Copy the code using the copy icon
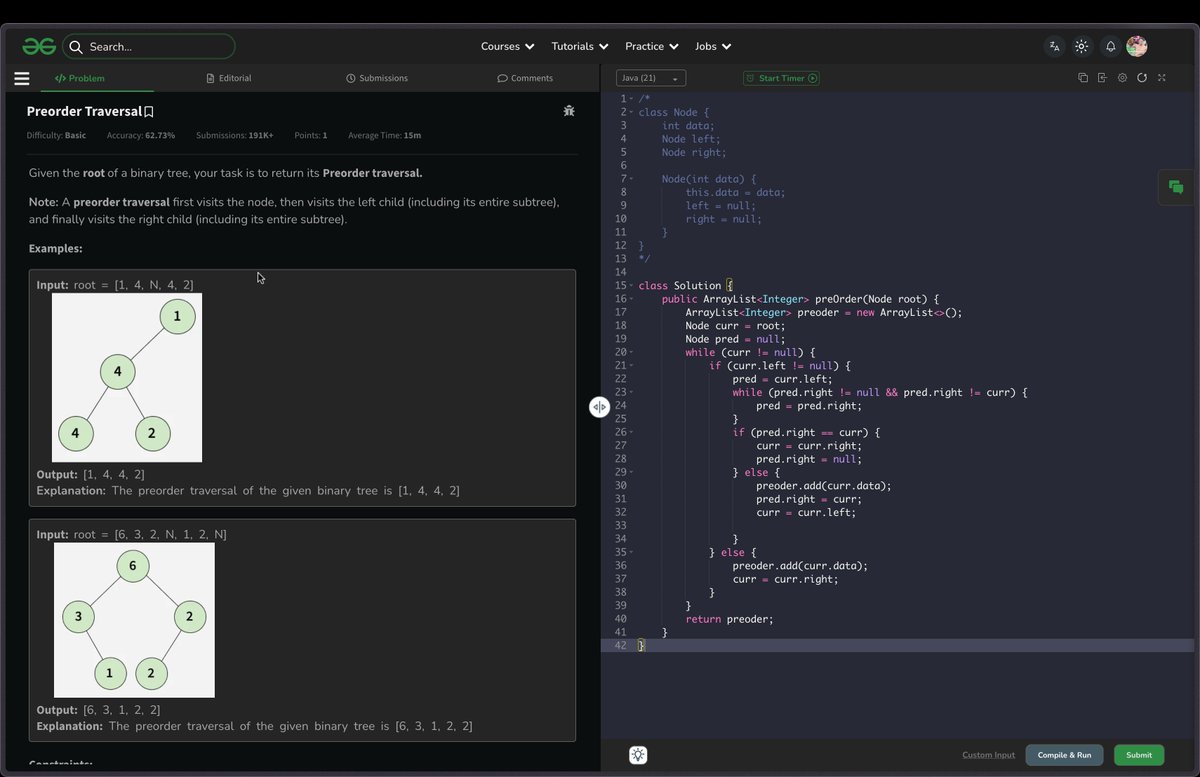The width and height of the screenshot is (1200, 777). [x=1082, y=77]
